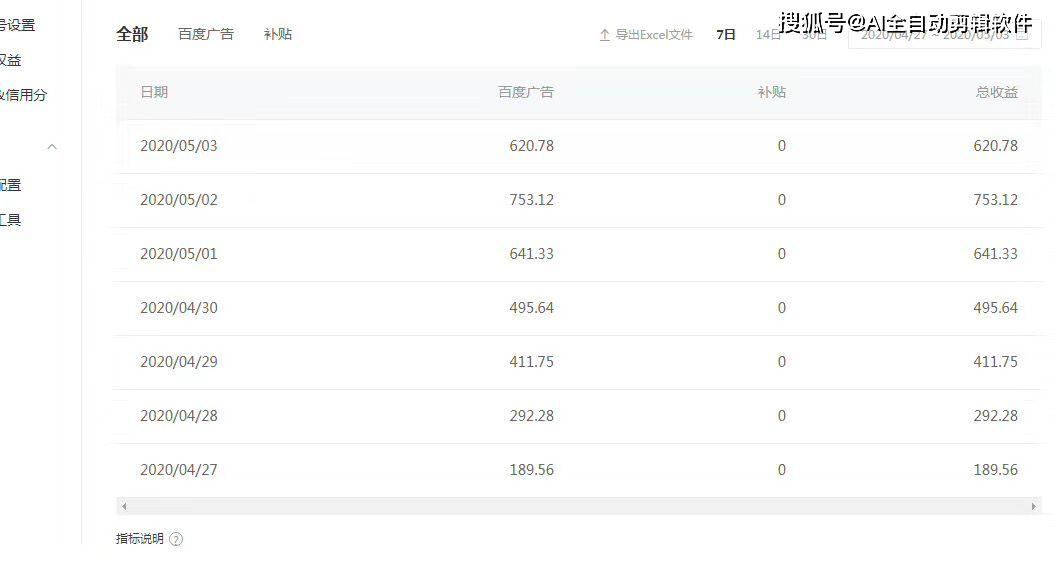
Task: Click the question mark help icon
Action: (176, 539)
